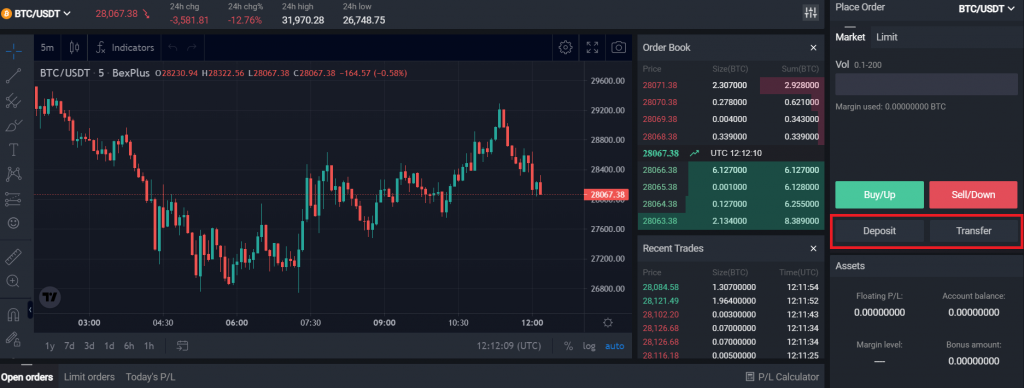Close the Recent Trades panel
This screenshot has height=388, width=1024.
(813, 249)
